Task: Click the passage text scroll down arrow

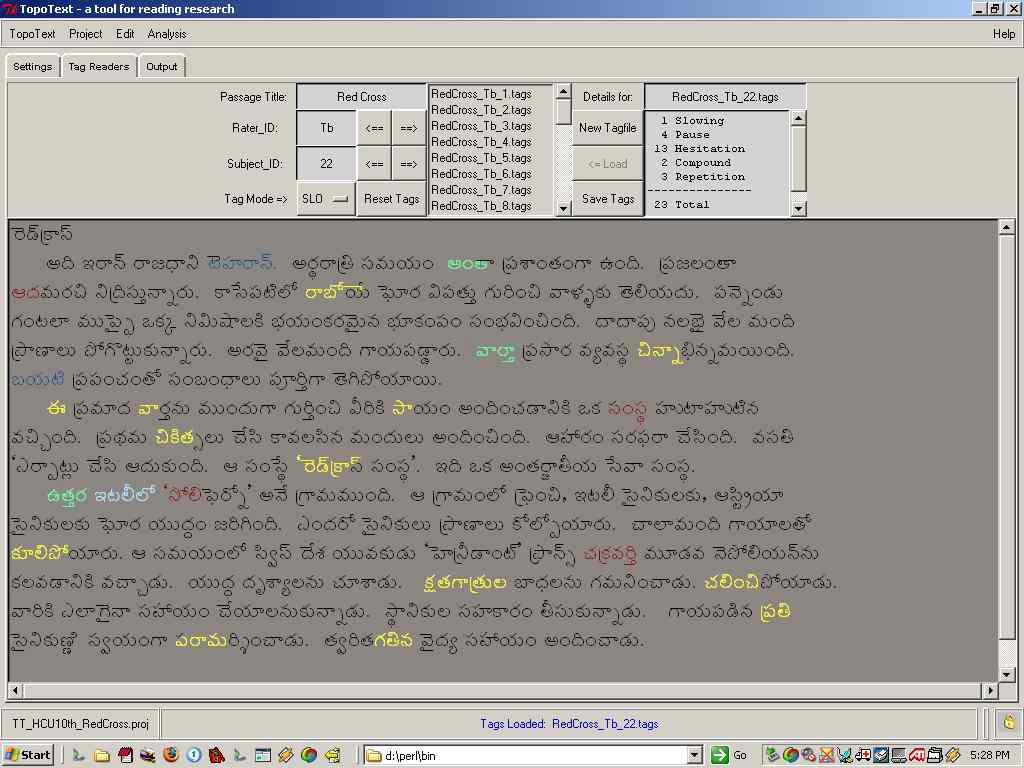Action: (1006, 675)
